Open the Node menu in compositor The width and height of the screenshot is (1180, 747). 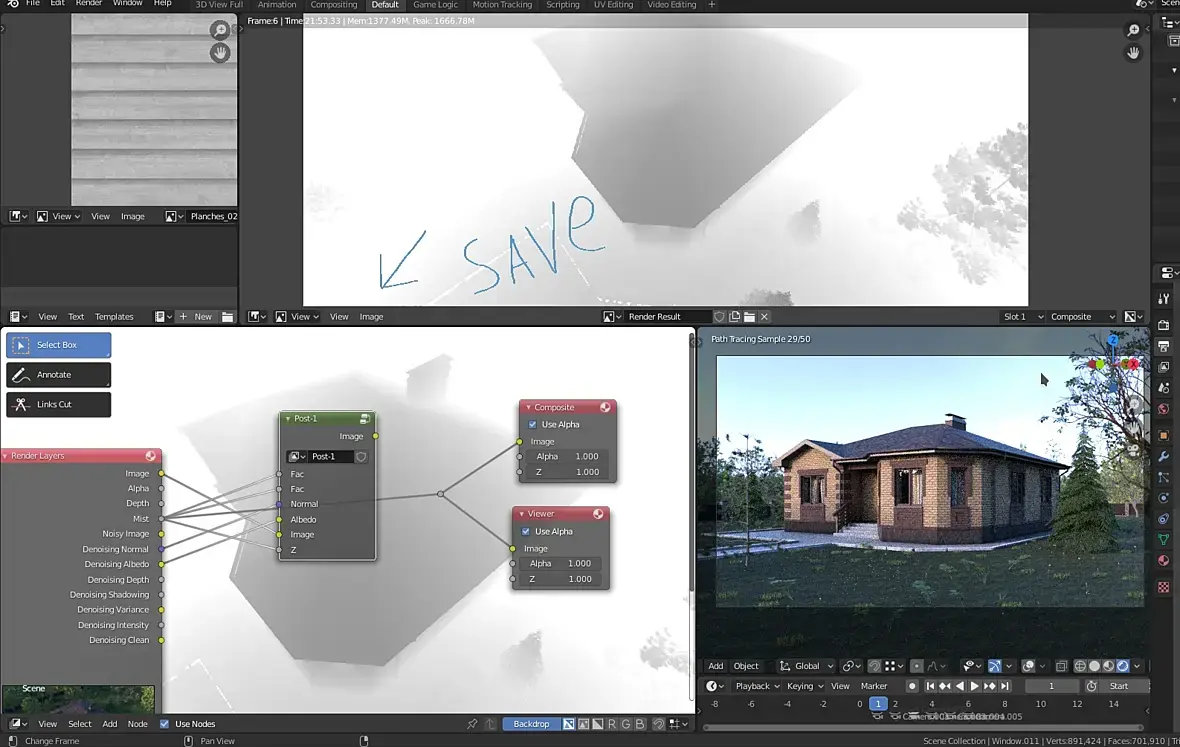138,724
